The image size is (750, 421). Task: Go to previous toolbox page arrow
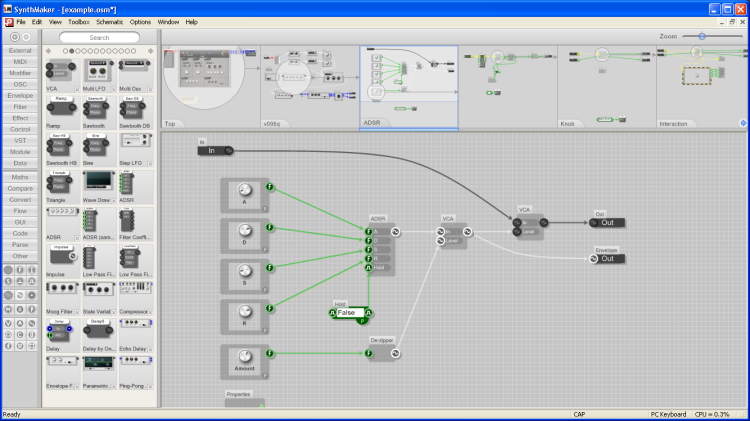[48, 51]
